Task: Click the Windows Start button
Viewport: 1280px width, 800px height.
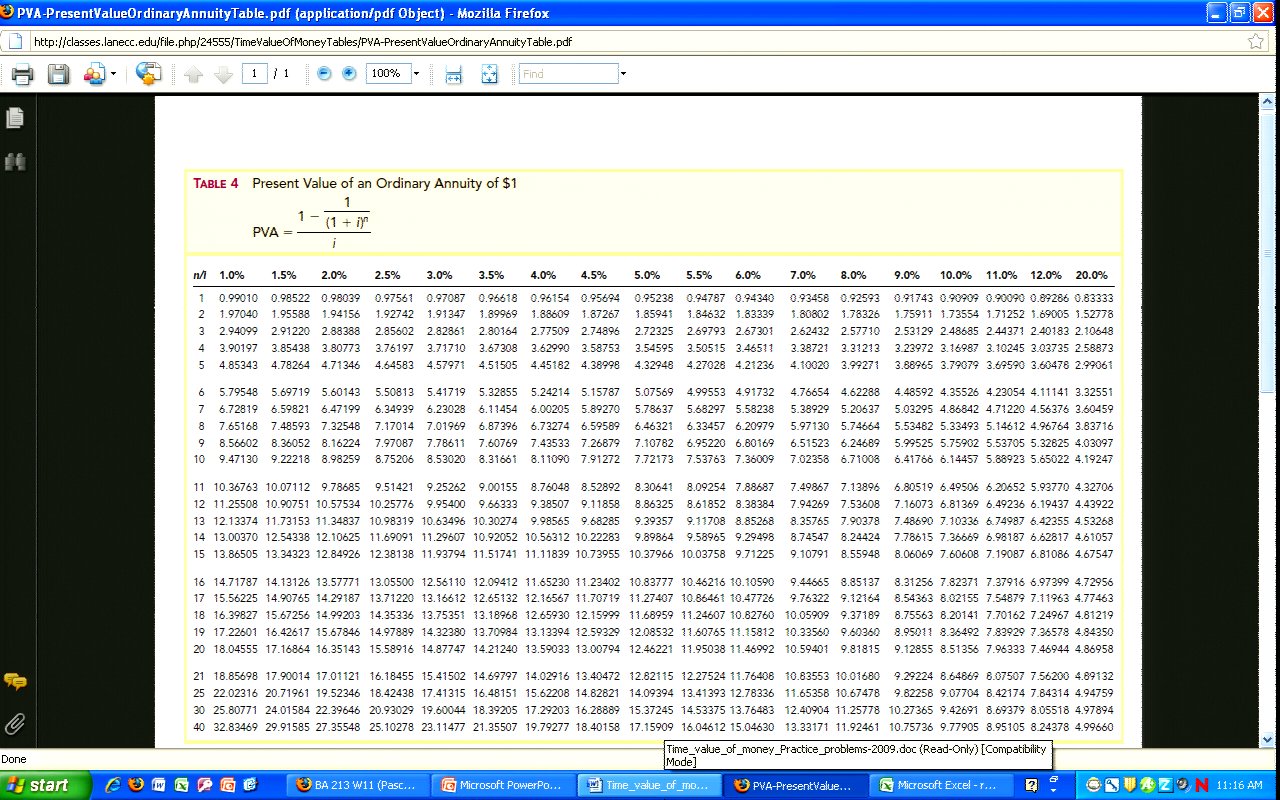Action: [38, 785]
